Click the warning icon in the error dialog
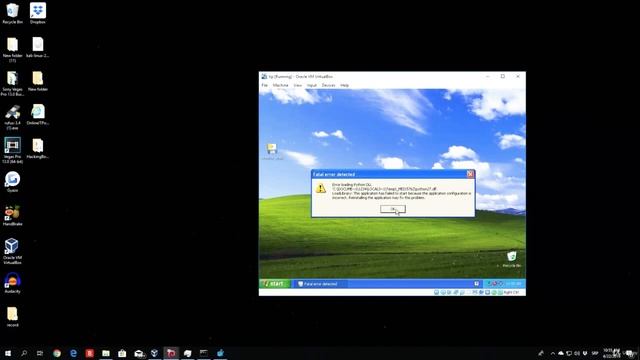 click(x=321, y=188)
